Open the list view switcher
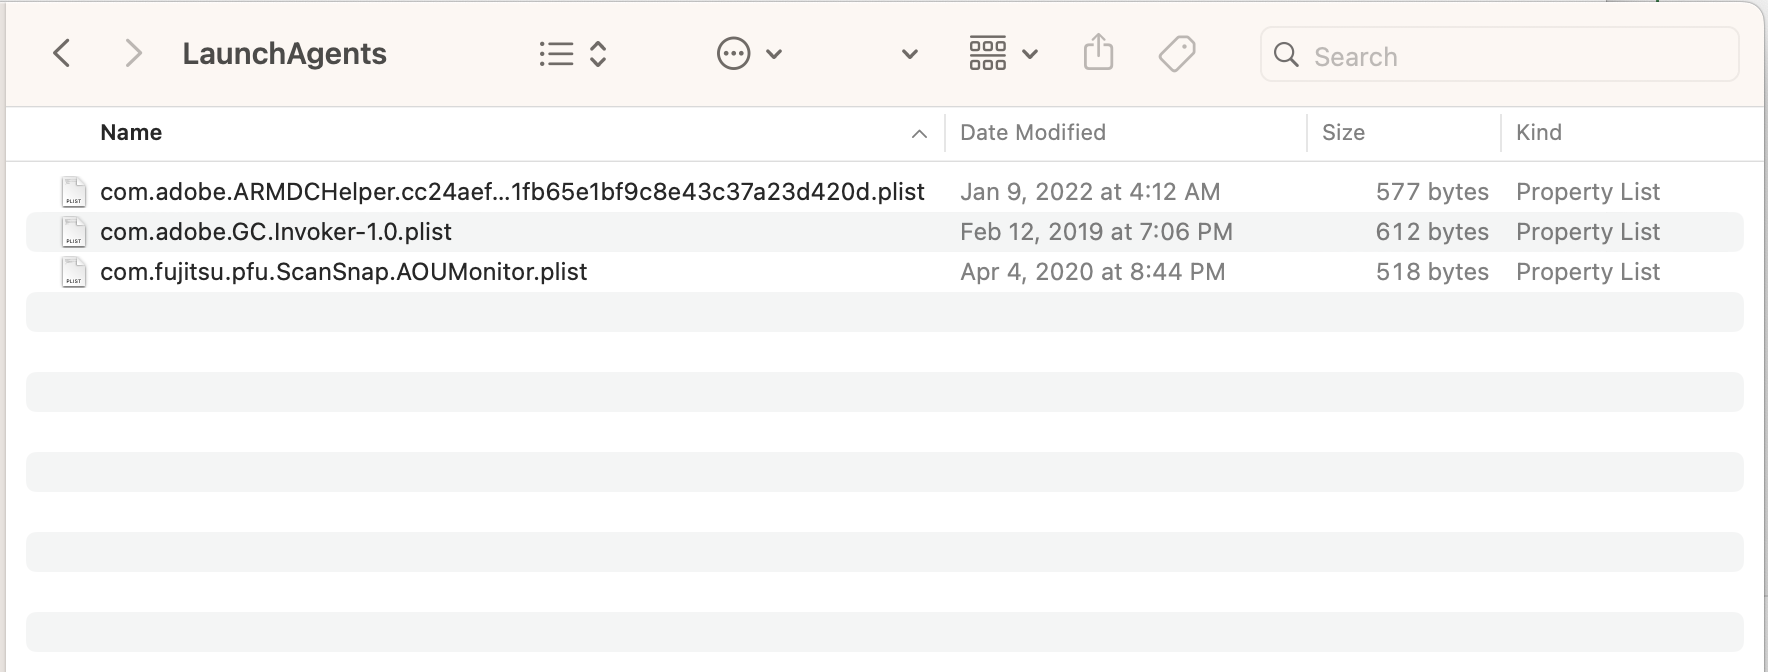The width and height of the screenshot is (1768, 672). pos(572,54)
